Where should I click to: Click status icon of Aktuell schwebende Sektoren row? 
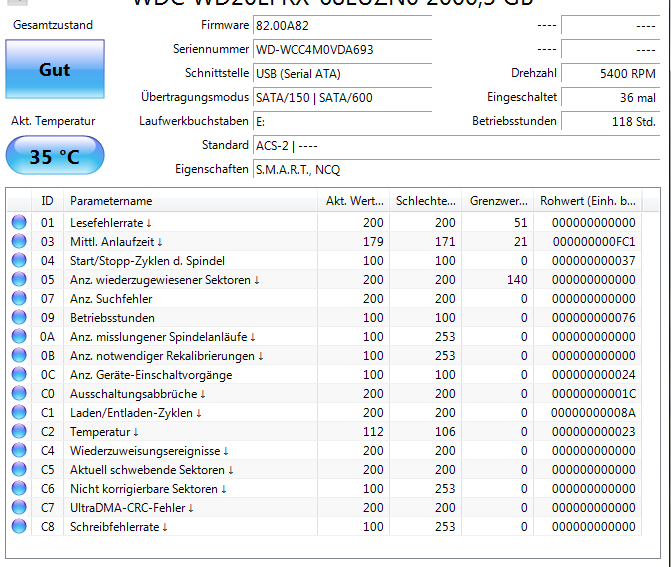[x=19, y=469]
